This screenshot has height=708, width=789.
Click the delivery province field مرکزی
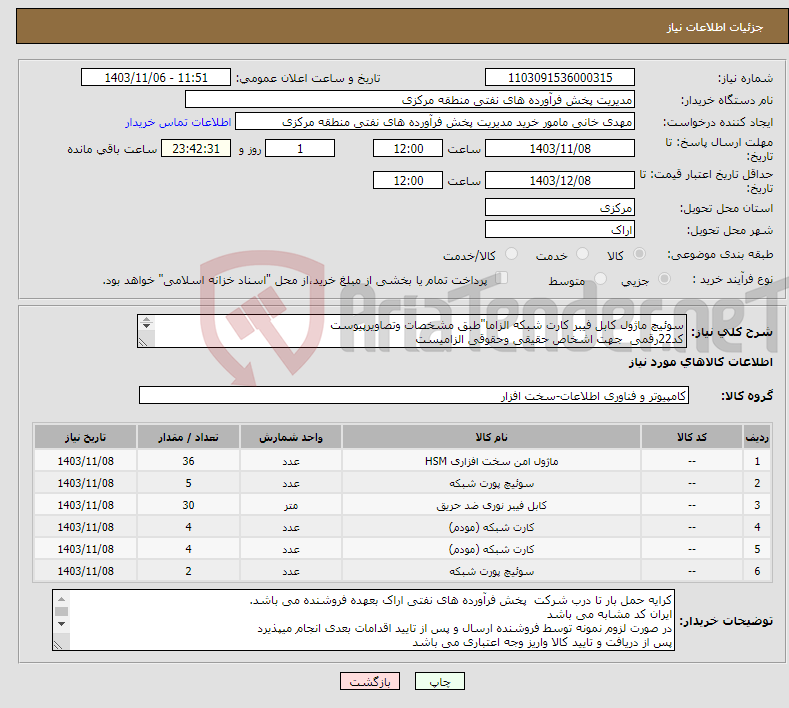(x=560, y=207)
